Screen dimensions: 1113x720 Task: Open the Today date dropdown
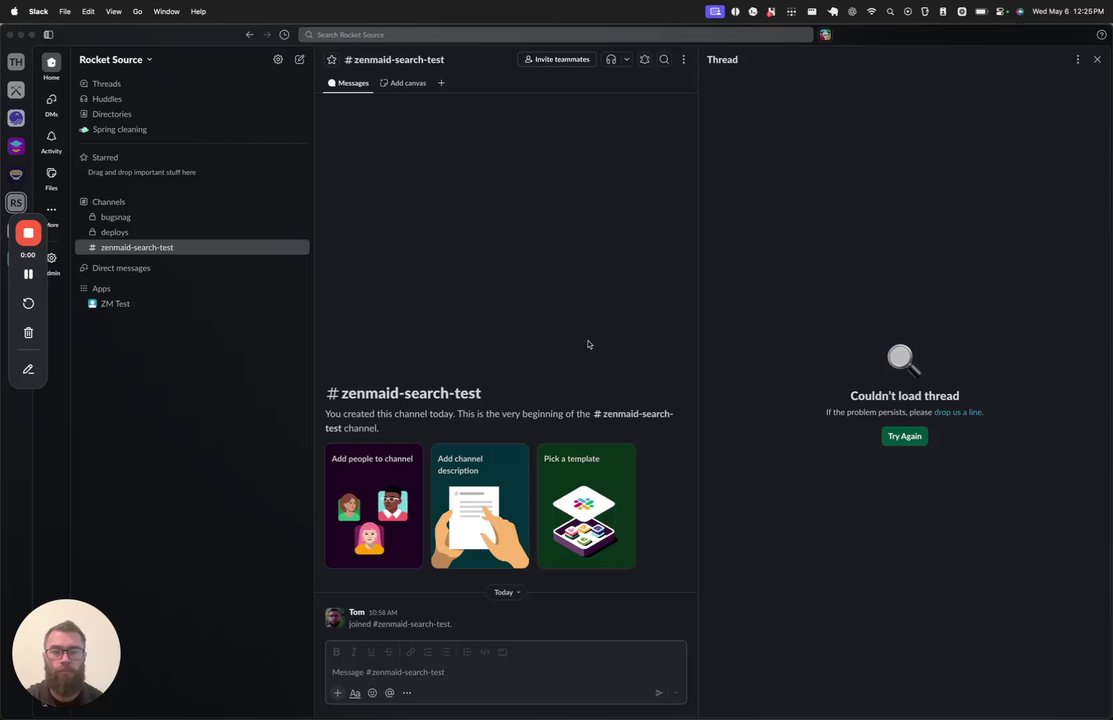pos(508,592)
